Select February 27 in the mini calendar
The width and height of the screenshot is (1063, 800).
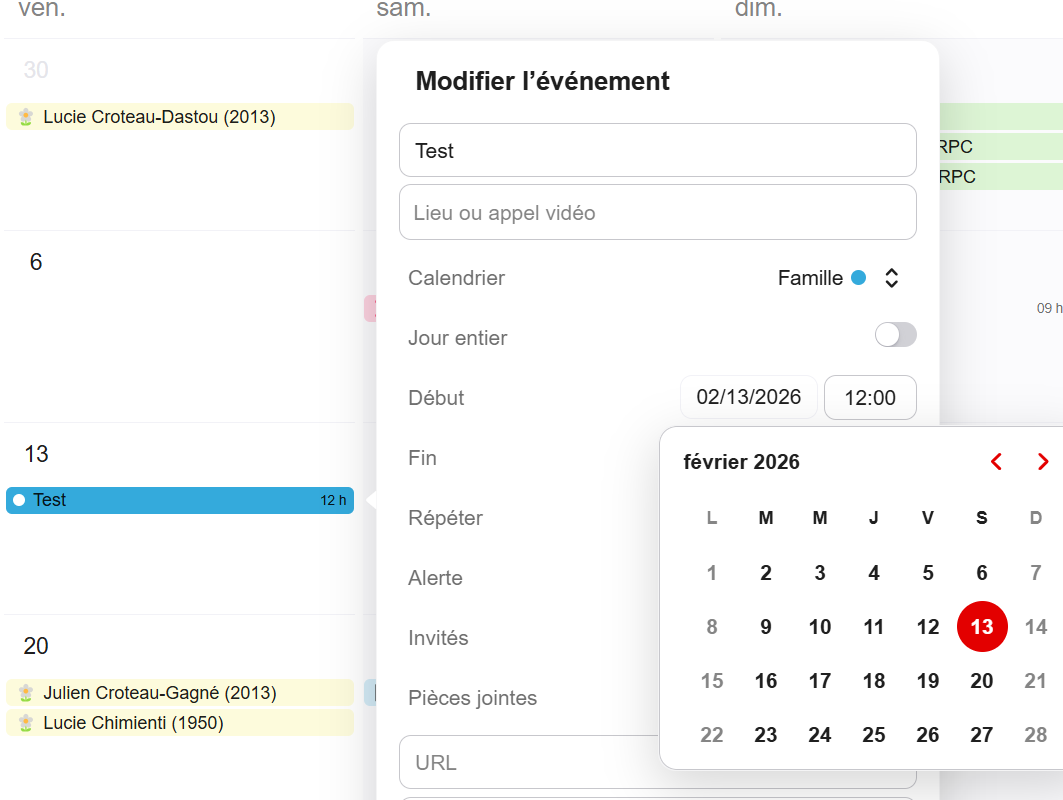tap(982, 735)
